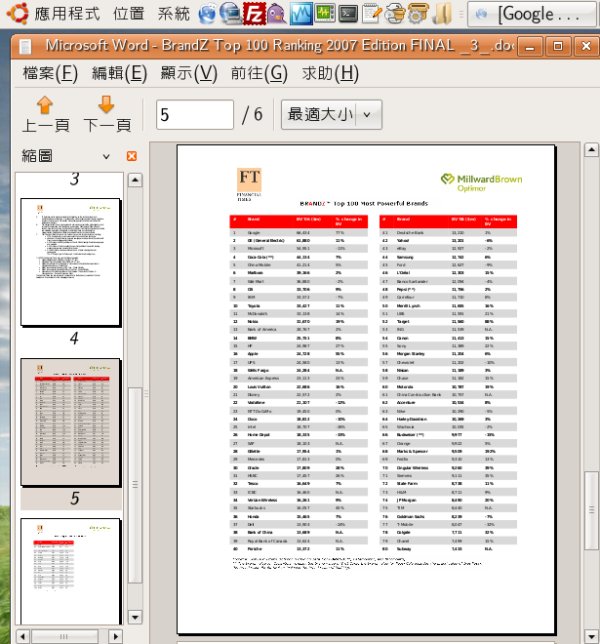This screenshot has height=644, width=600.
Task: Click document view vertical scrollbar handle
Action: click(x=591, y=510)
